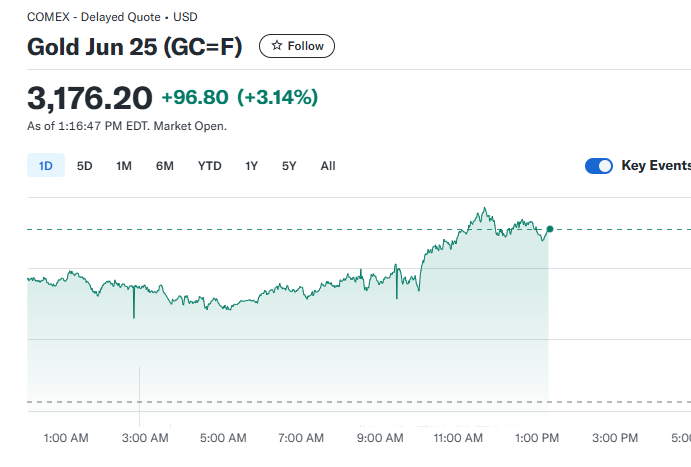Screen dimensions: 691x467
Task: Click the downward spike near 3:00 AM
Action: pyautogui.click(x=134, y=302)
